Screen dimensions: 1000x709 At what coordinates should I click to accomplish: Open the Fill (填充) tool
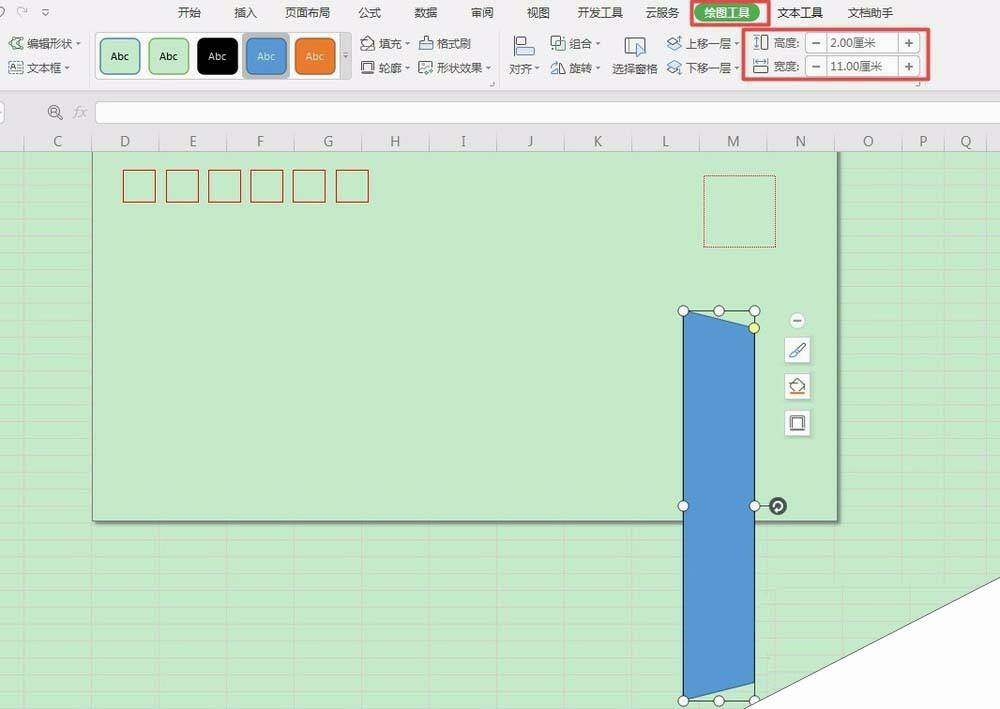pyautogui.click(x=381, y=43)
